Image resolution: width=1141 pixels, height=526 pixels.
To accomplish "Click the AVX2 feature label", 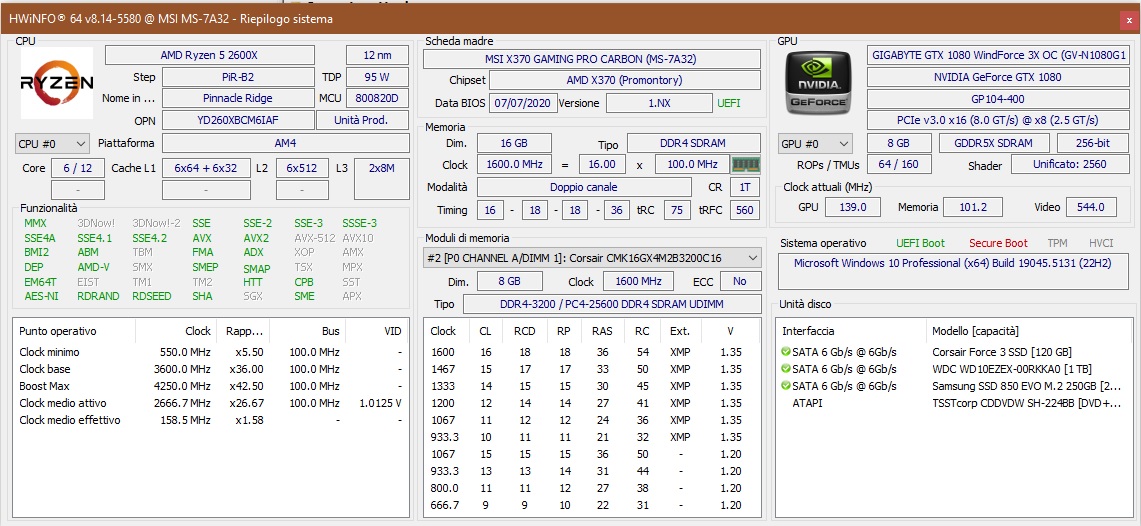I will tap(256, 238).
